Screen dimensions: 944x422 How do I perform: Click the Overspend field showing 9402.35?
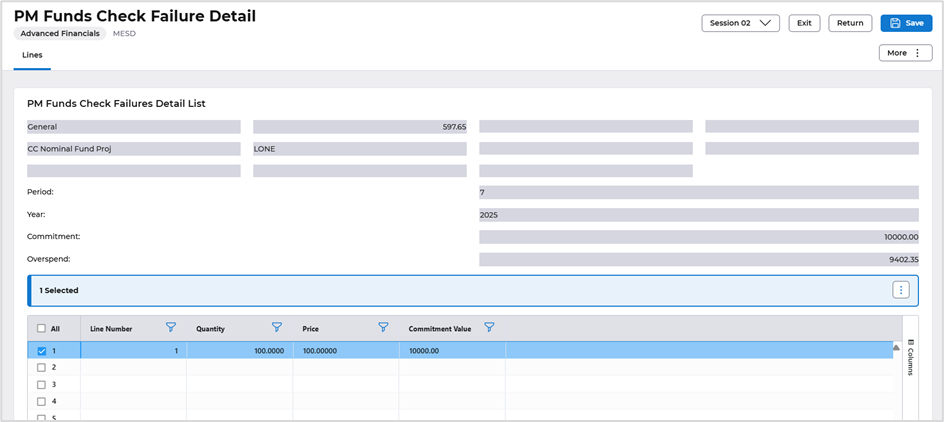coord(699,259)
